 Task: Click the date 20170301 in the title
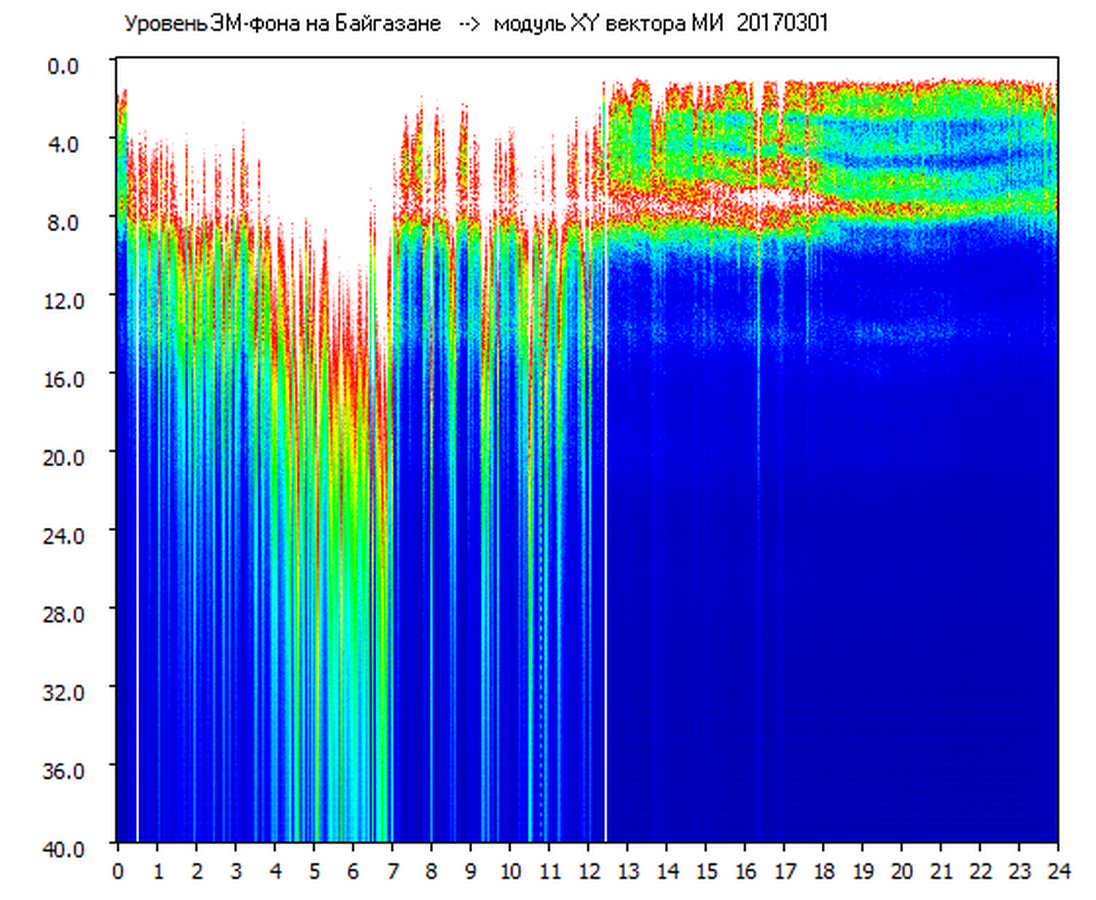click(x=782, y=24)
